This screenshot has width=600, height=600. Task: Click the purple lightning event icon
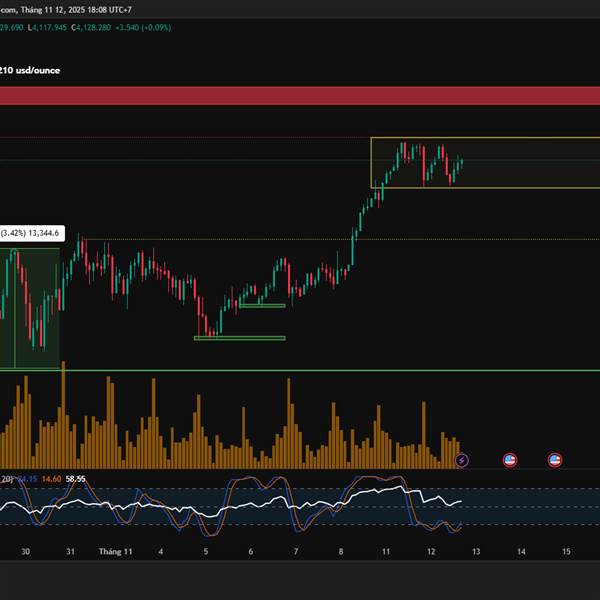tap(462, 460)
